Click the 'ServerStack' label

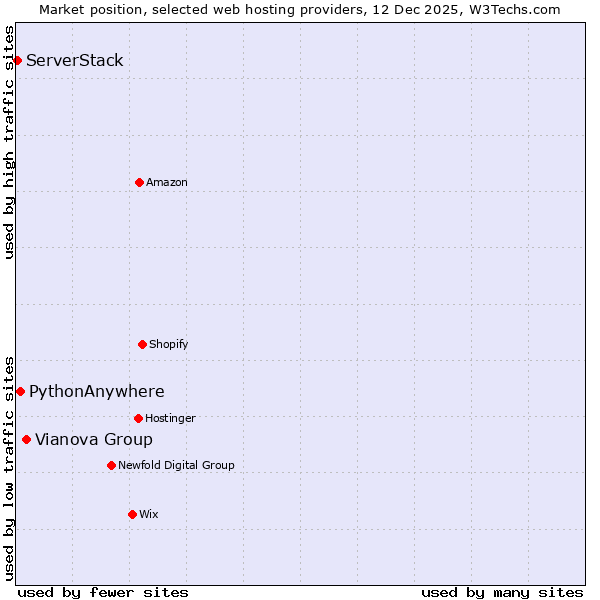tap(75, 60)
